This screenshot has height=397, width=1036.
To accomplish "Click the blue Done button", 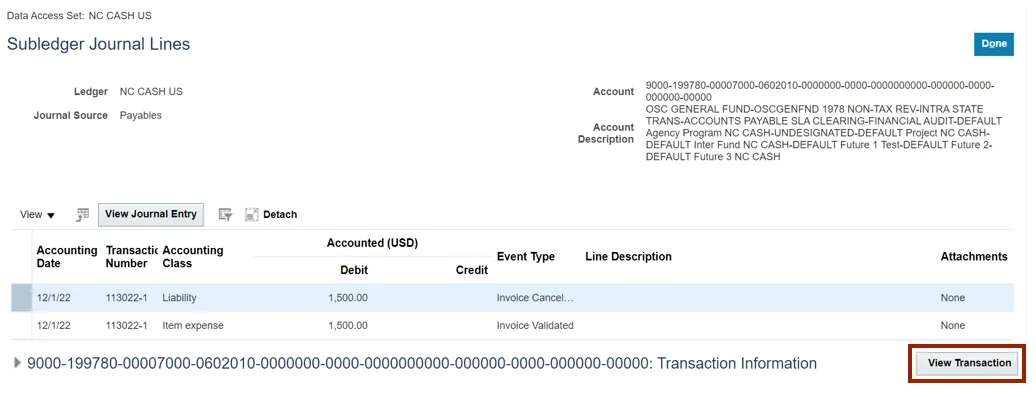I will coord(994,44).
